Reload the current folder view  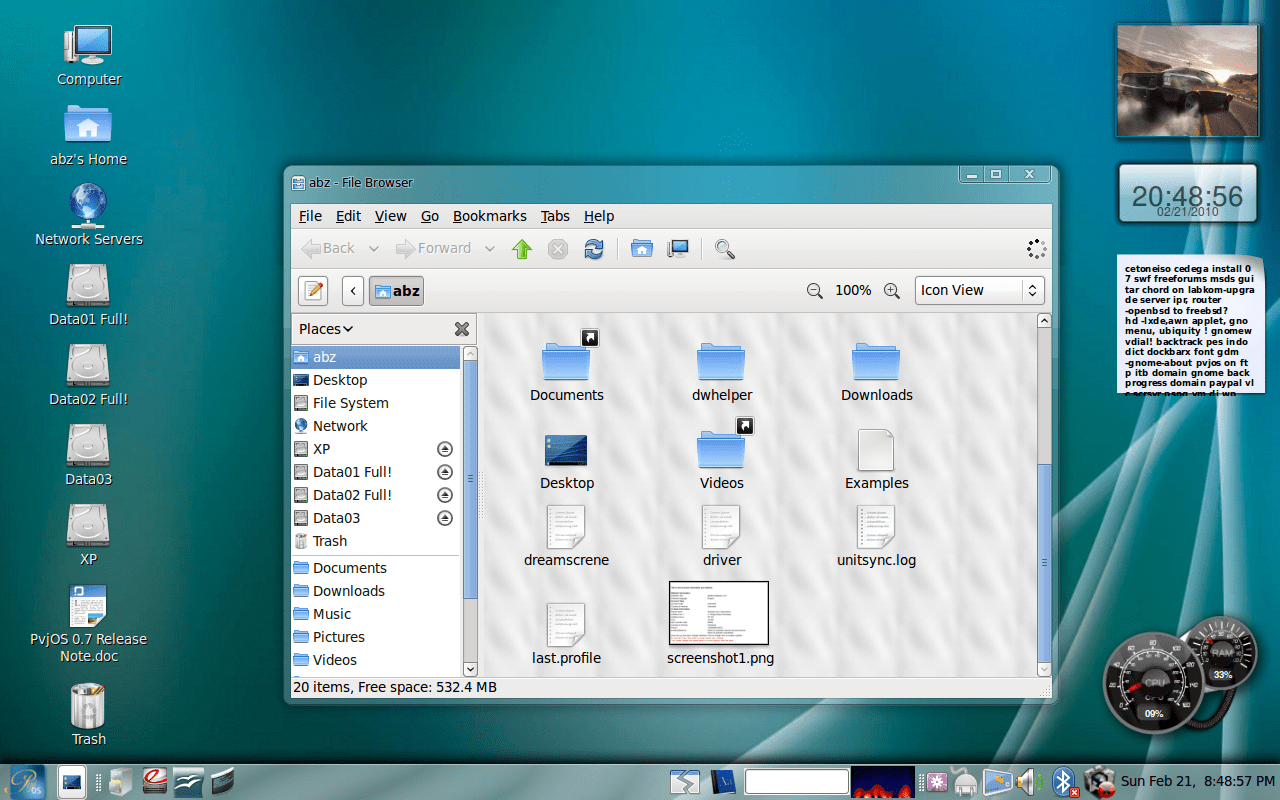(593, 248)
